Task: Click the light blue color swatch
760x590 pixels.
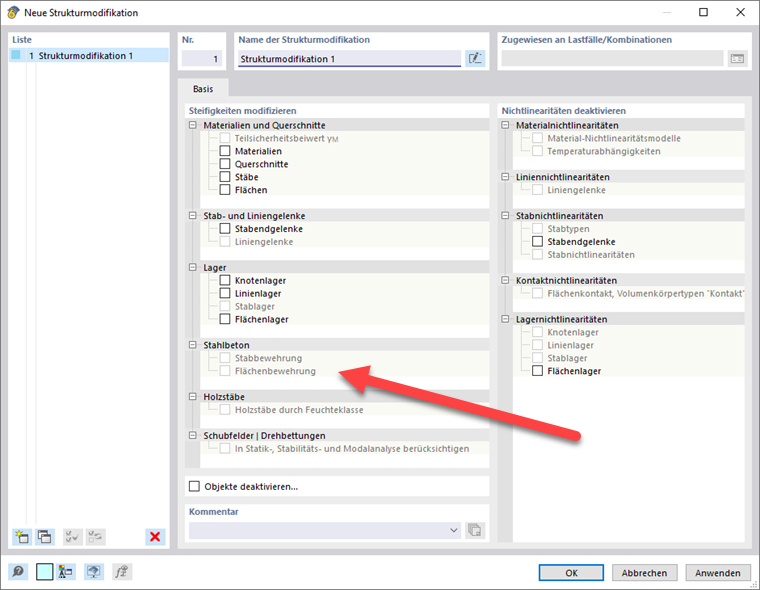Action: tap(44, 573)
